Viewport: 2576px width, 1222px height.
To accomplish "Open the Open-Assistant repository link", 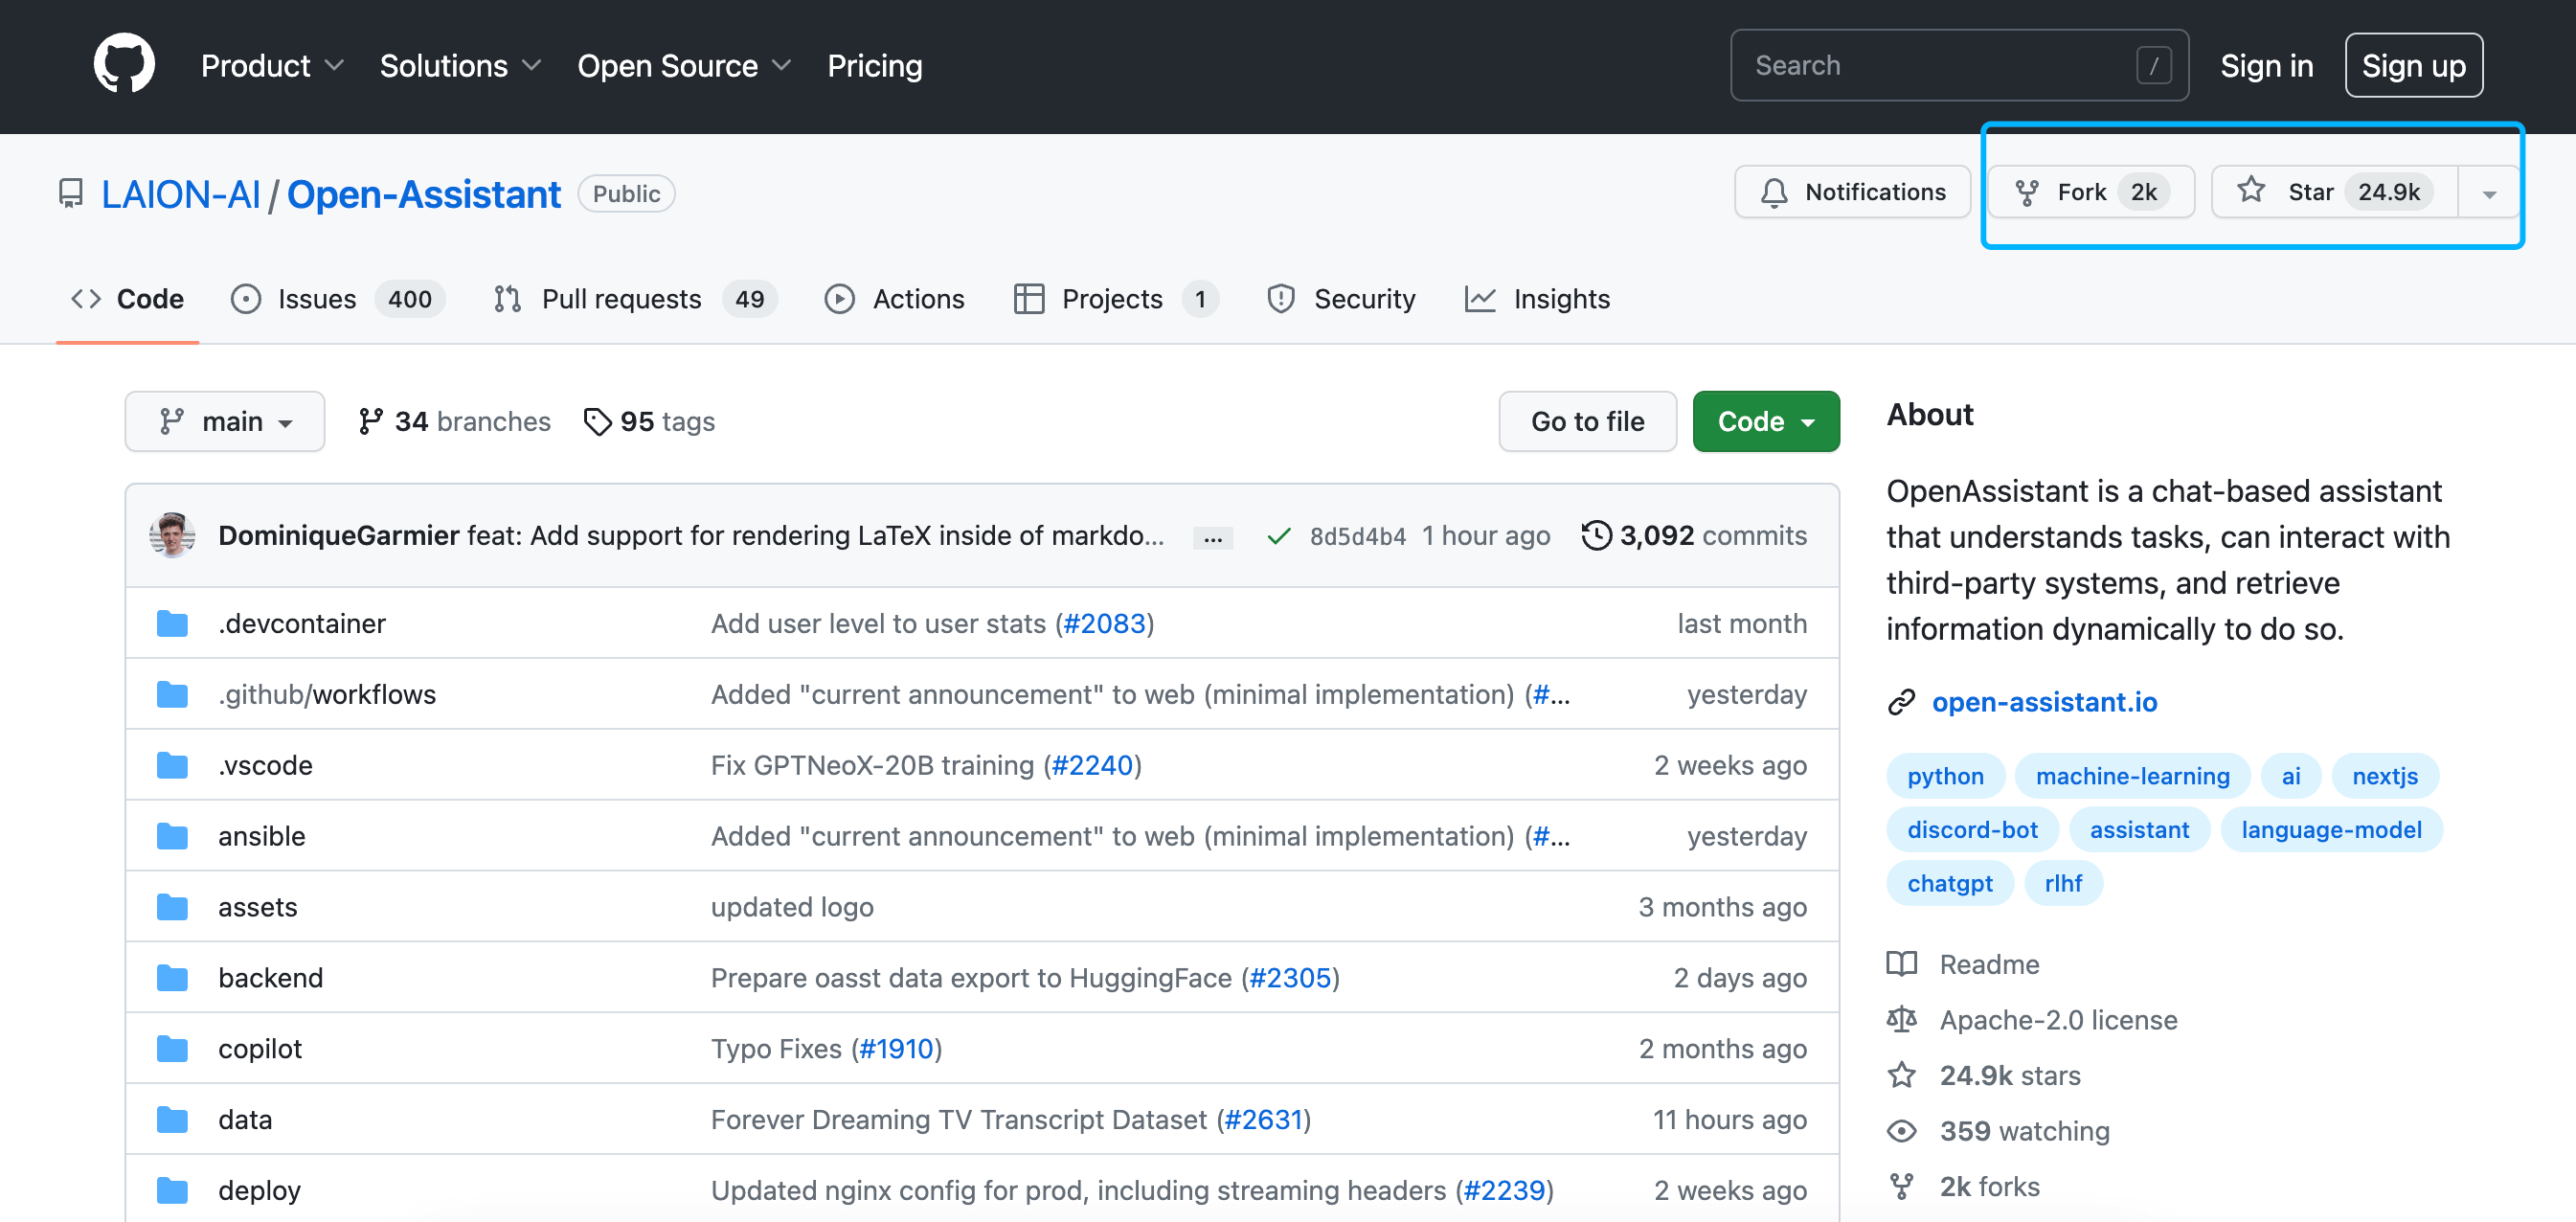I will tap(424, 194).
